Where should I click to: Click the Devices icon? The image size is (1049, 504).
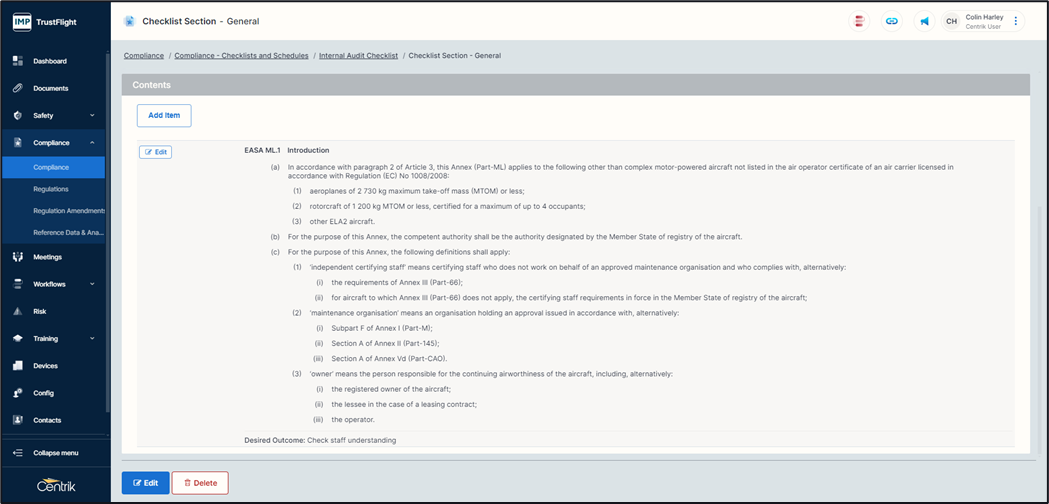tap(18, 366)
